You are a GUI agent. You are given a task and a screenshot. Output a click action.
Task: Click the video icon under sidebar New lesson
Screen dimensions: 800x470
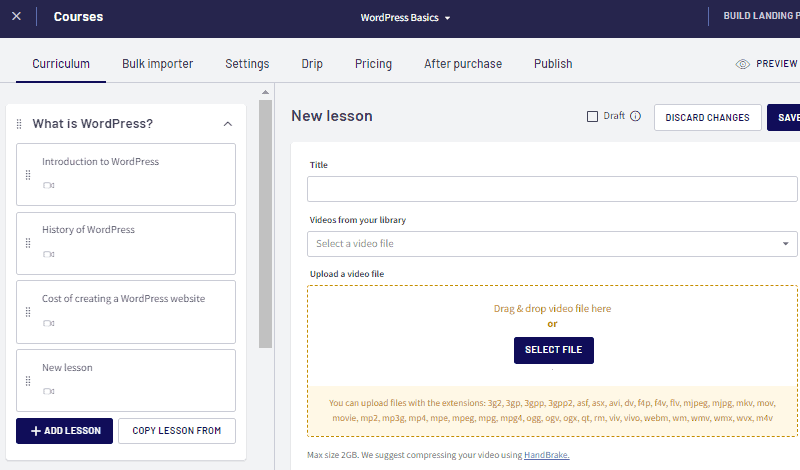click(x=48, y=391)
